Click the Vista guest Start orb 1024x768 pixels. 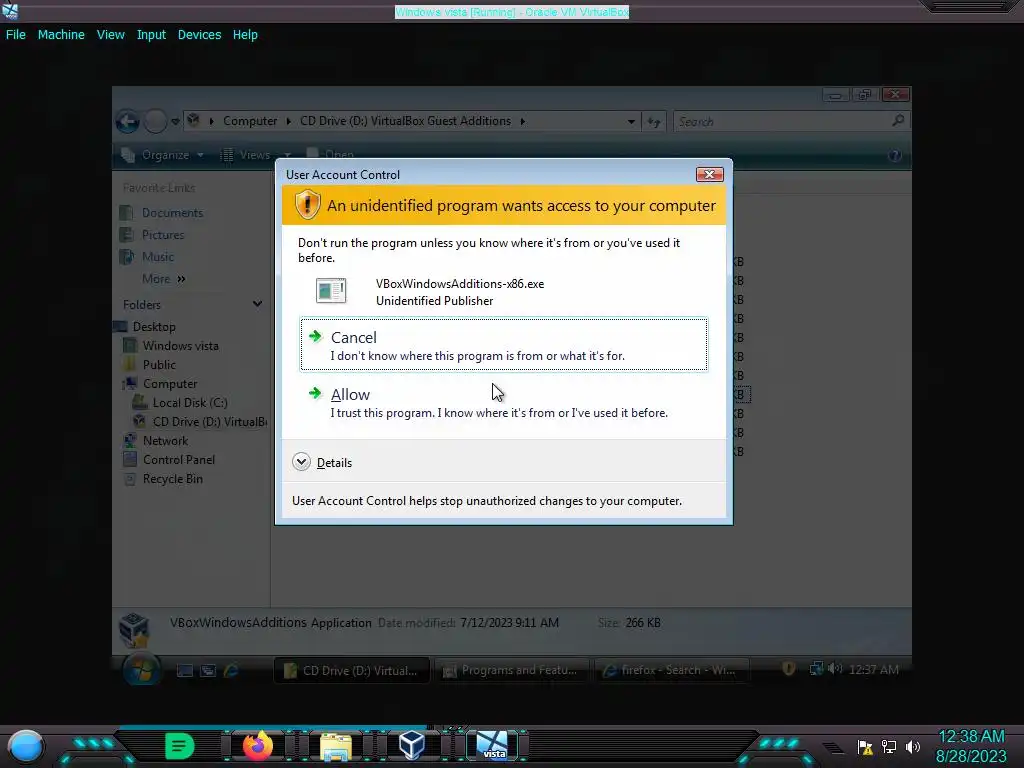[141, 669]
